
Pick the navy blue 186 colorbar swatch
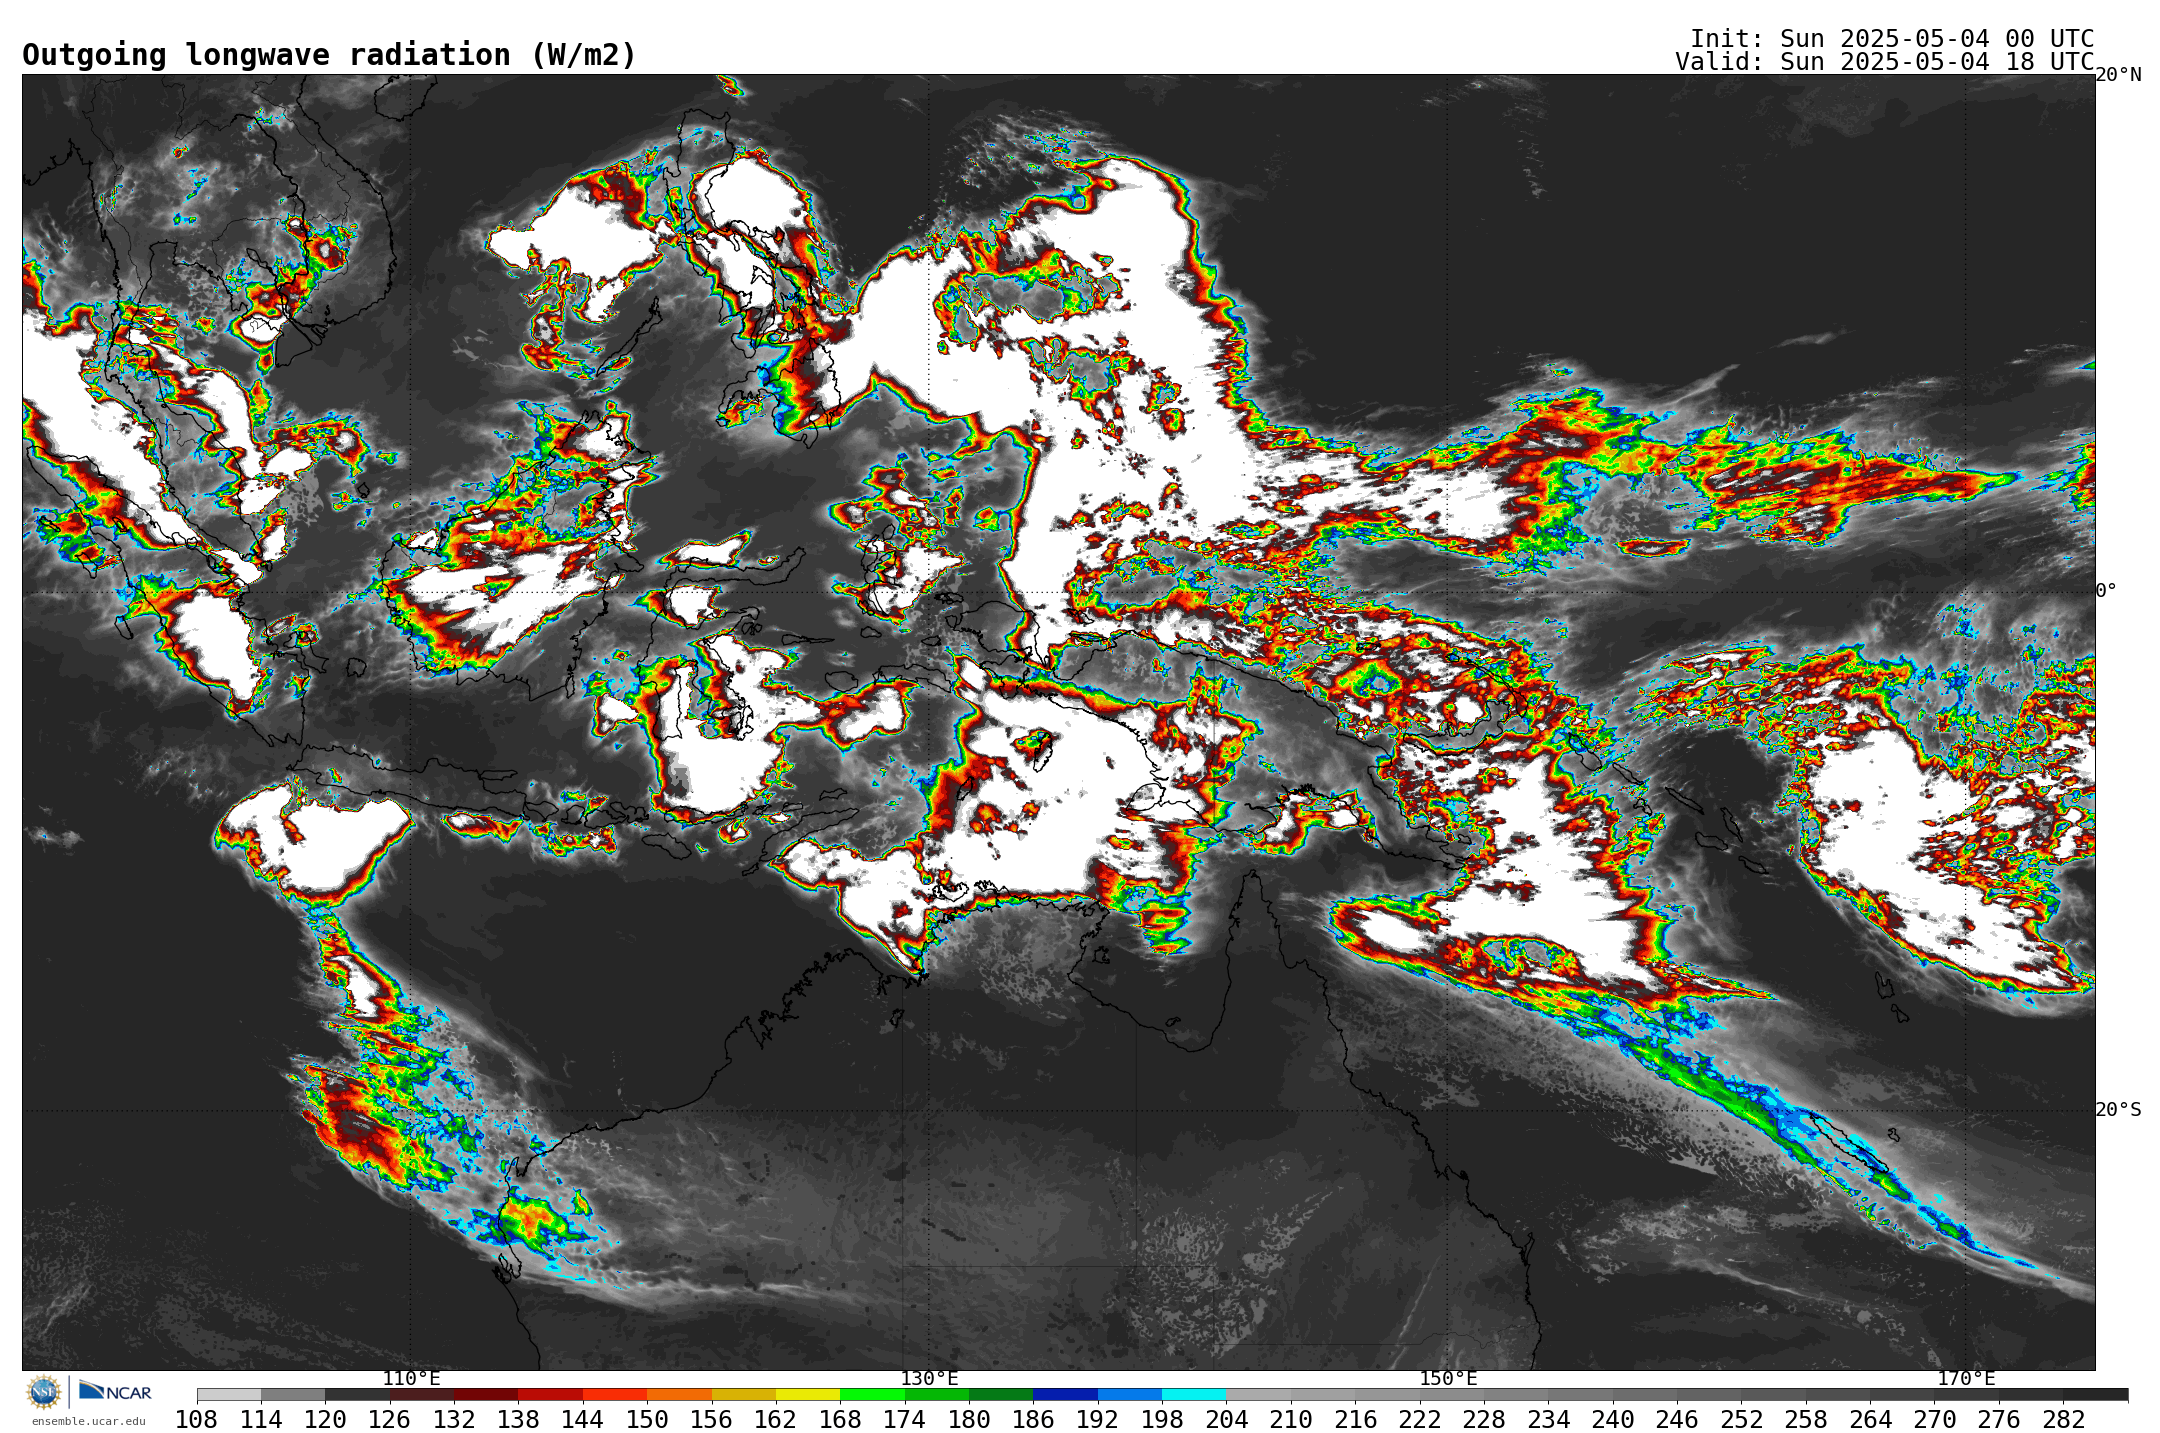pyautogui.click(x=1065, y=1394)
